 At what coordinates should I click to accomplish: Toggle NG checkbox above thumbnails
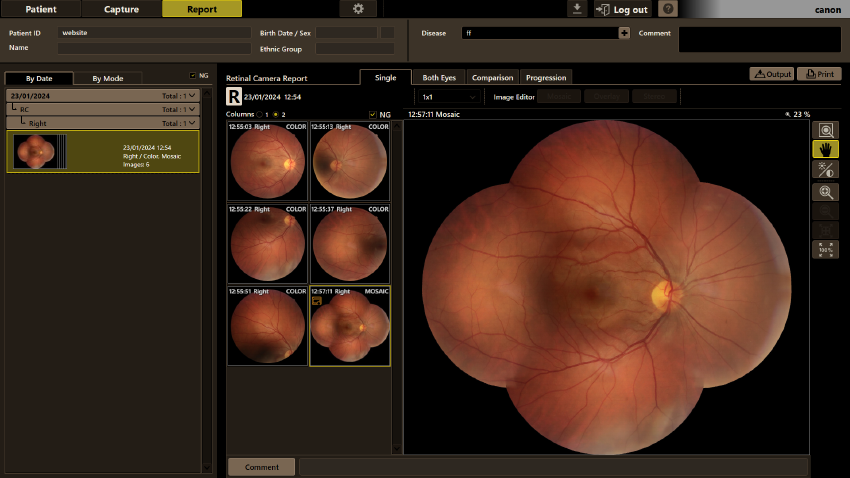point(372,114)
